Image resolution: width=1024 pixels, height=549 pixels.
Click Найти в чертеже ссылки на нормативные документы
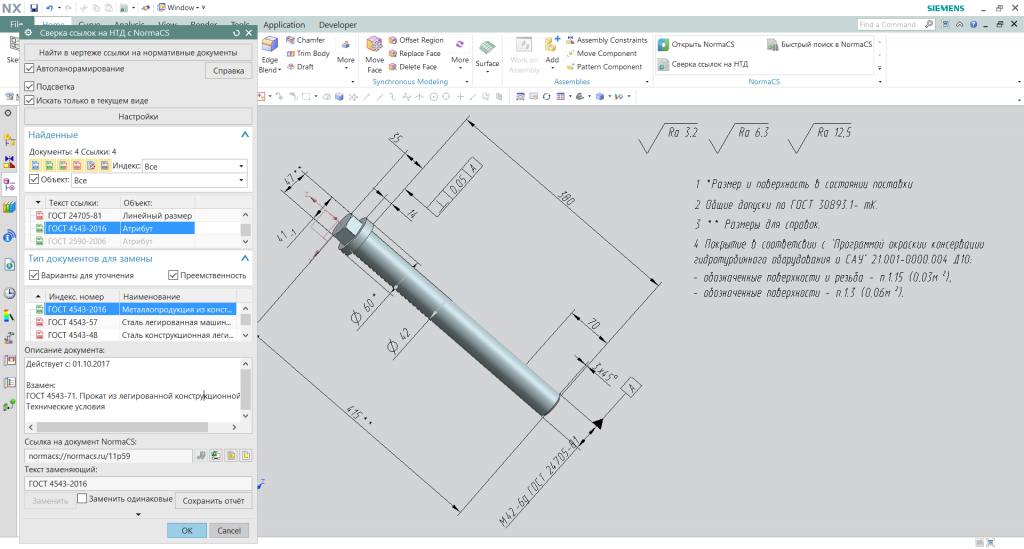[138, 52]
